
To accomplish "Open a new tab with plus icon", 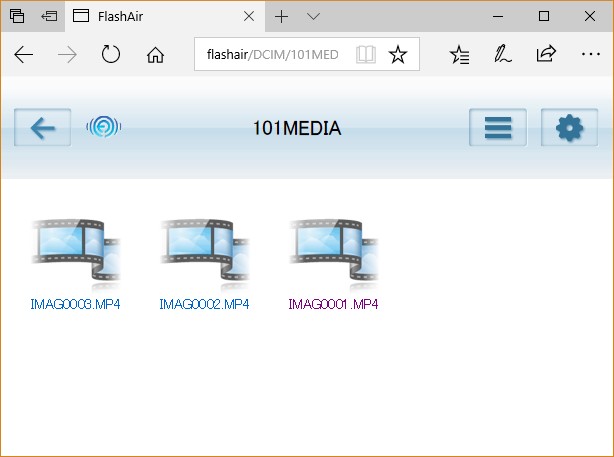I will [x=281, y=16].
